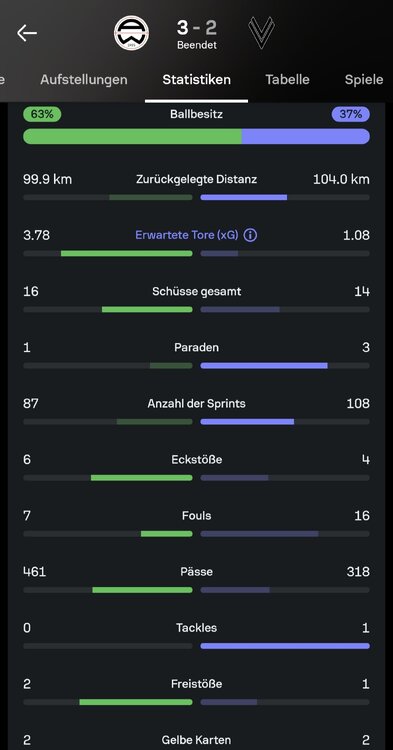Screen dimensions: 393x750
Task: Tap the Paraden stat label
Action: [x=196, y=347]
